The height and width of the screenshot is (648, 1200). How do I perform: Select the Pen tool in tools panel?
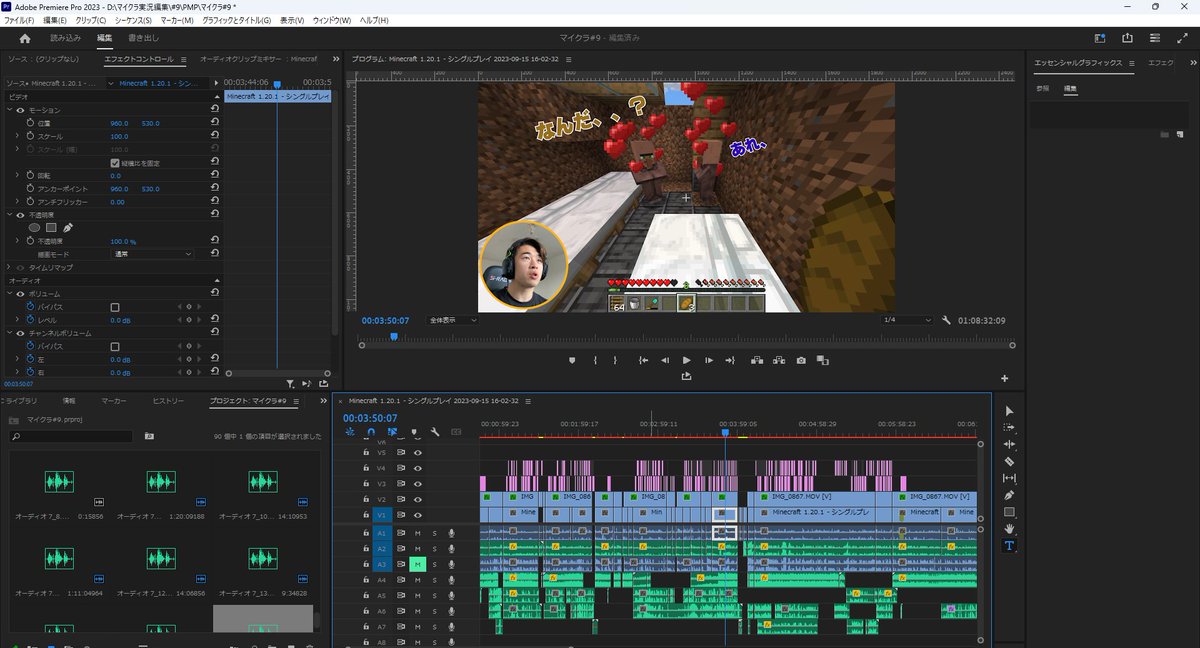point(1009,495)
